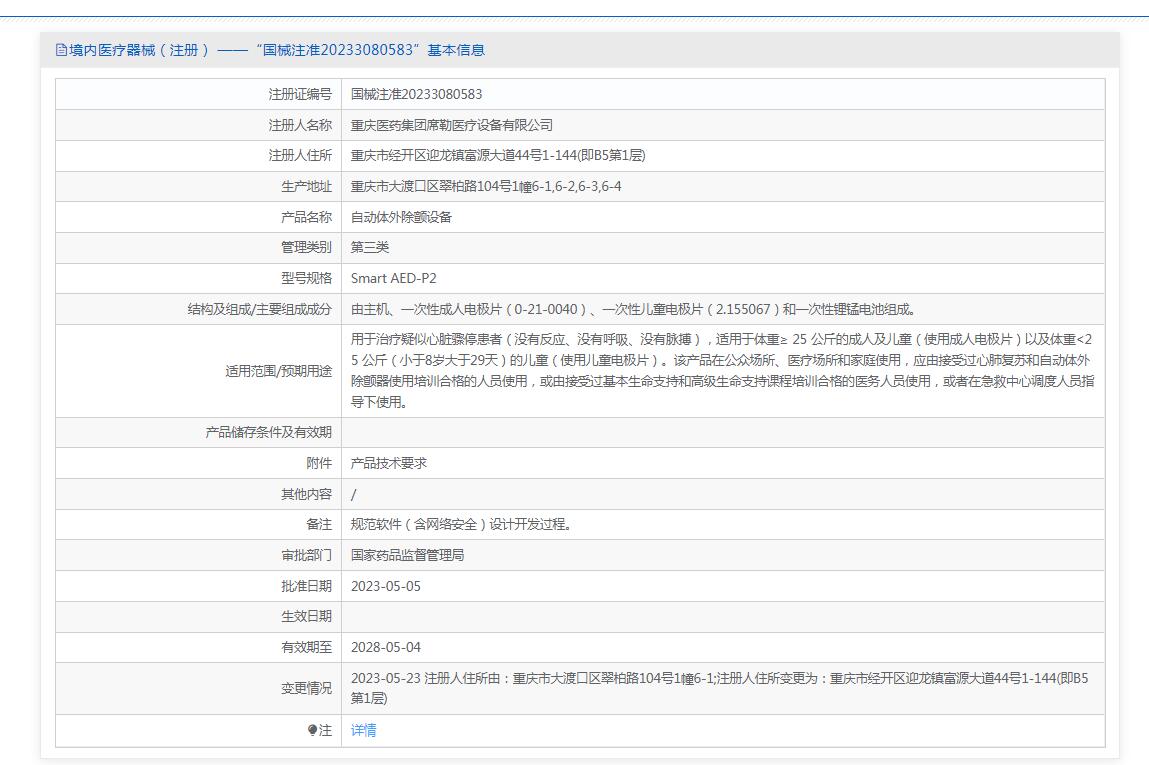Viewport: 1149px width, 765px height.
Task: Click the structure and composition description
Action: click(633, 310)
